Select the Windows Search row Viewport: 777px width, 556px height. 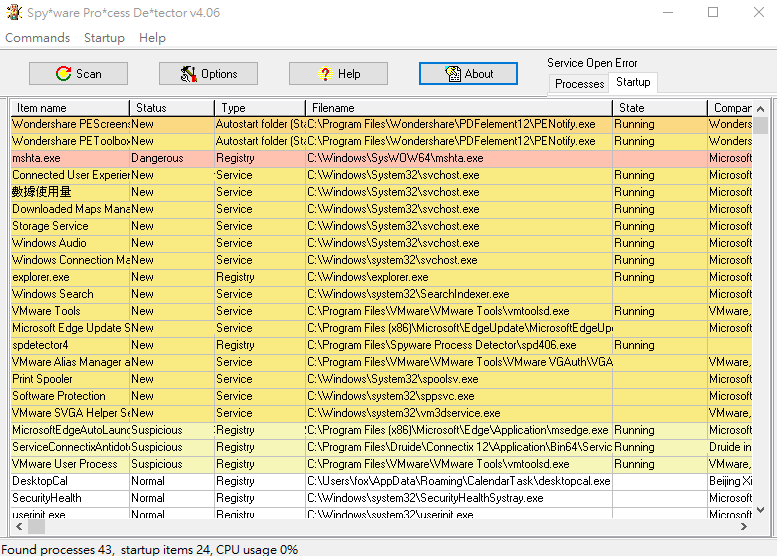382,294
